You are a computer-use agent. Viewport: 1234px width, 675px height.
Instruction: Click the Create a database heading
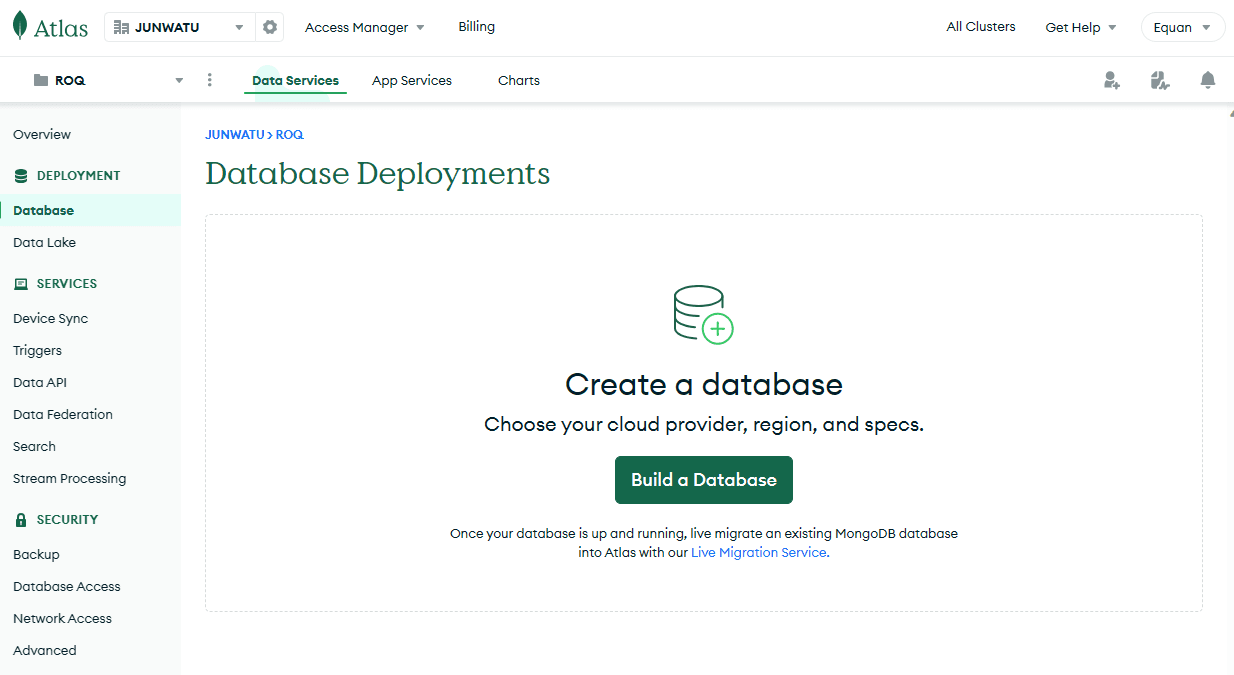click(704, 384)
